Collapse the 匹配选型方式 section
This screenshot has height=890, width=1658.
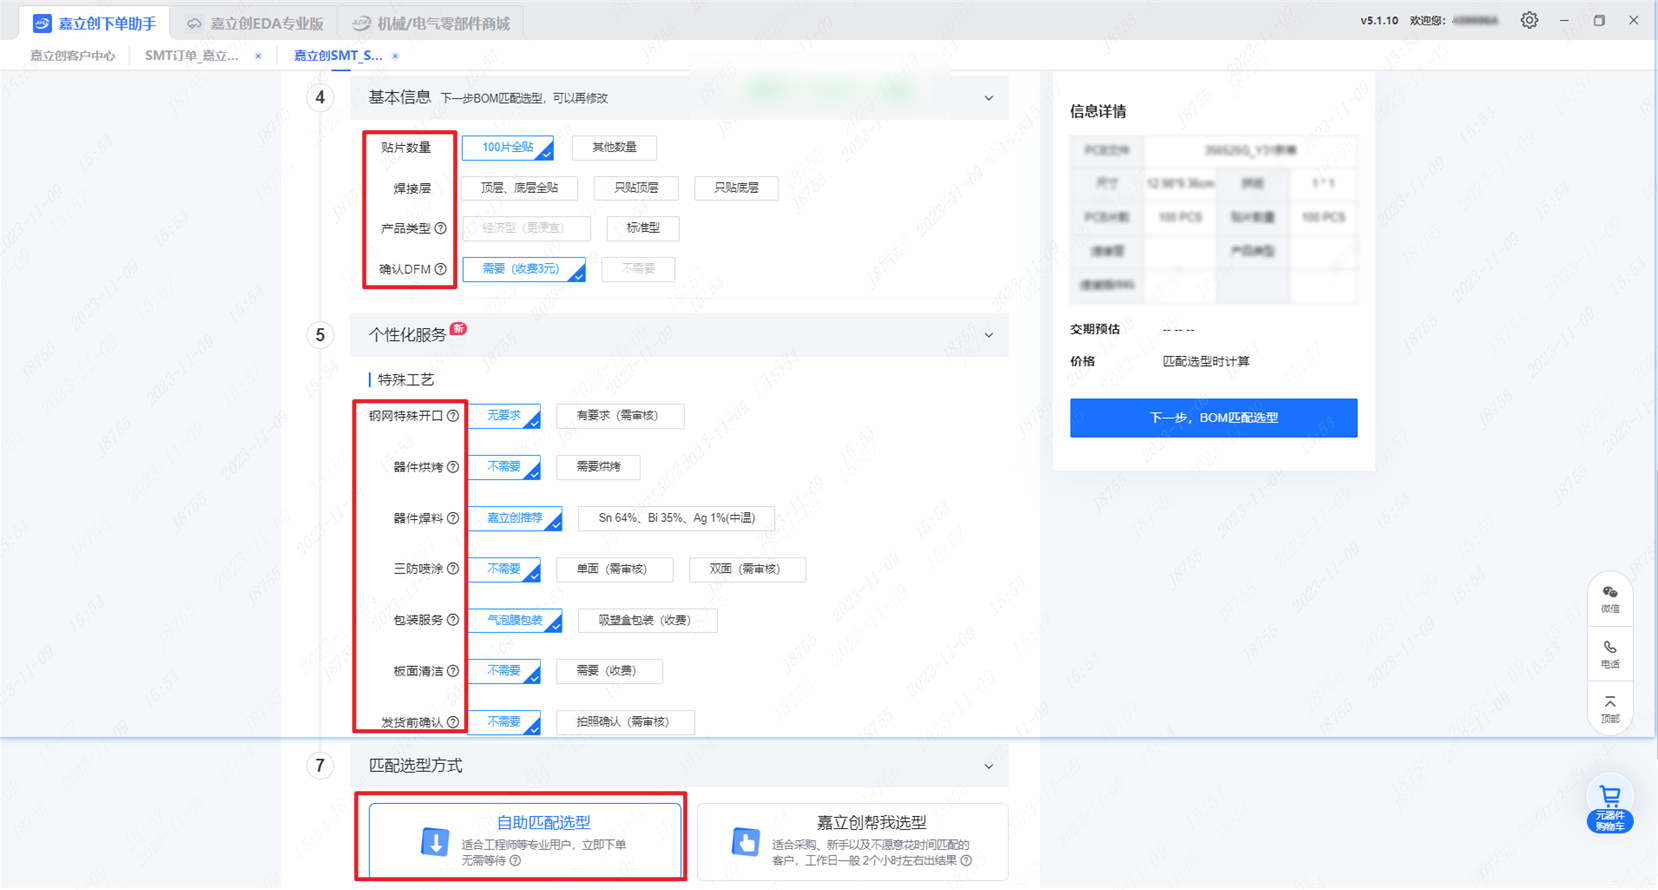pos(988,766)
